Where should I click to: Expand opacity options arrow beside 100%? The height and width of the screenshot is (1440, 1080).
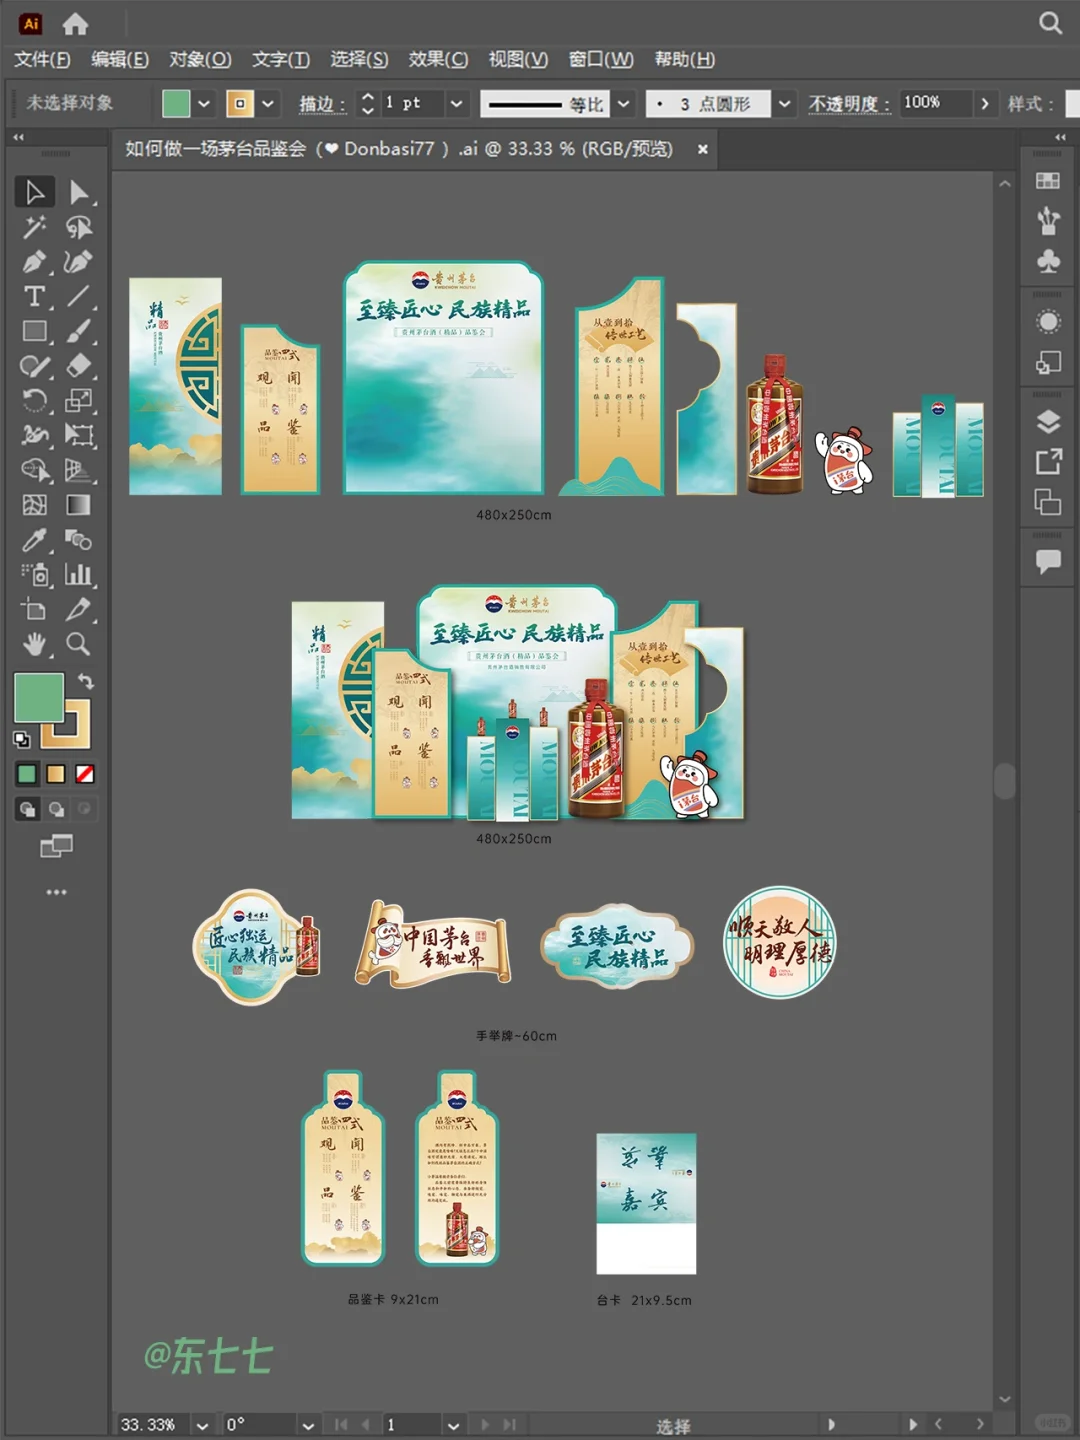click(985, 103)
